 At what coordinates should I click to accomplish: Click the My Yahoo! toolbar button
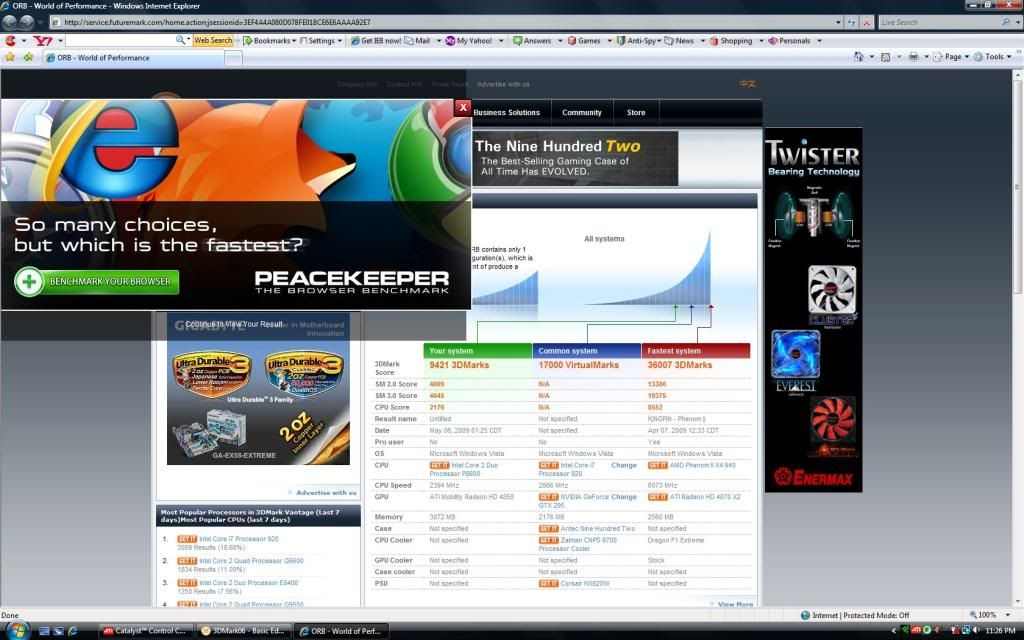(469, 40)
